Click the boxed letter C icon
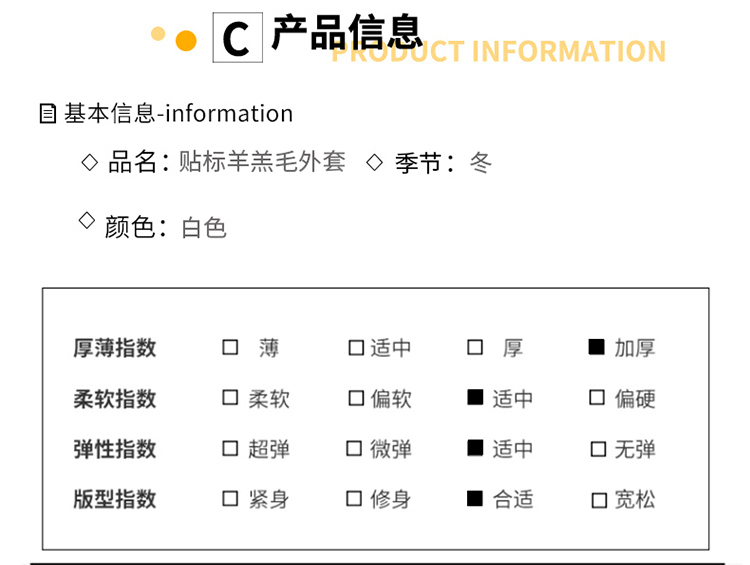Screen dimensions: 750x565 tap(237, 39)
